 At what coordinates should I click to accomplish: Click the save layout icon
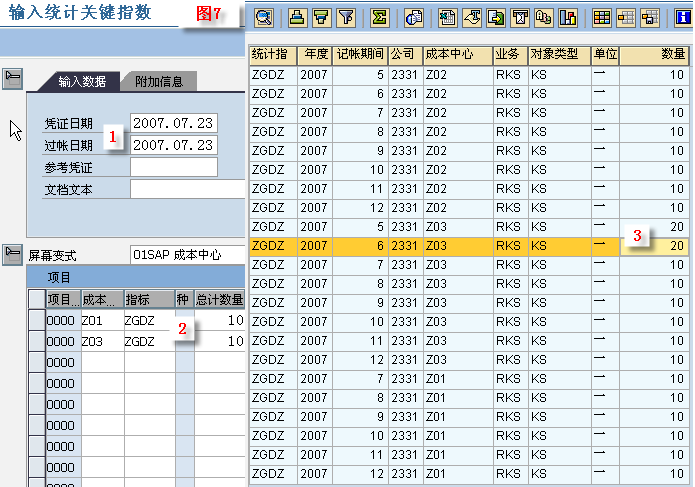click(650, 18)
